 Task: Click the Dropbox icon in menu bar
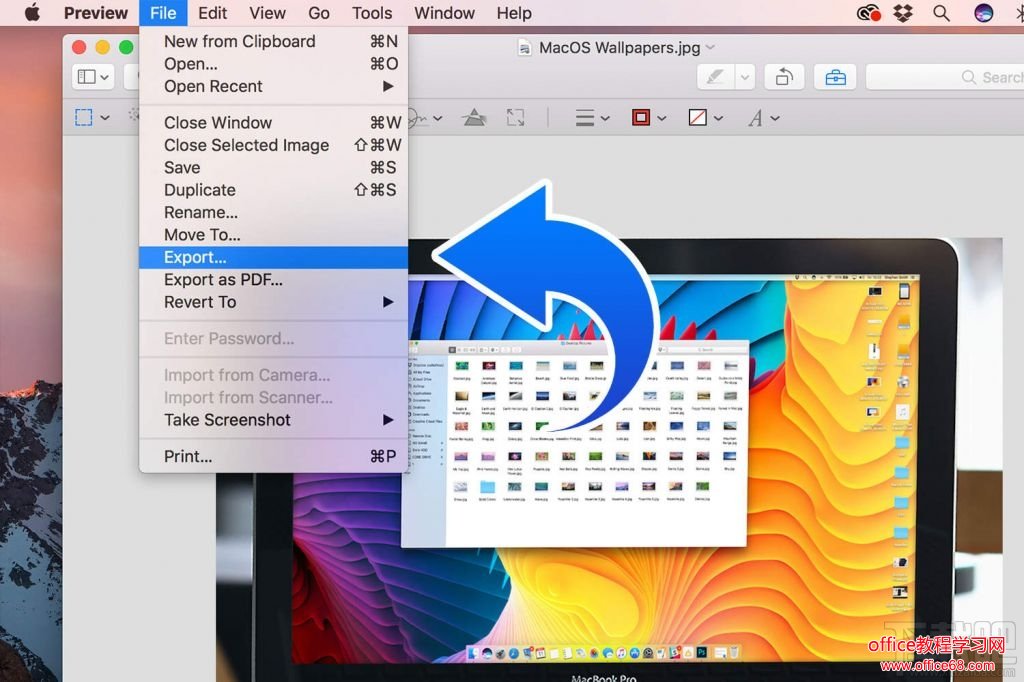click(904, 13)
